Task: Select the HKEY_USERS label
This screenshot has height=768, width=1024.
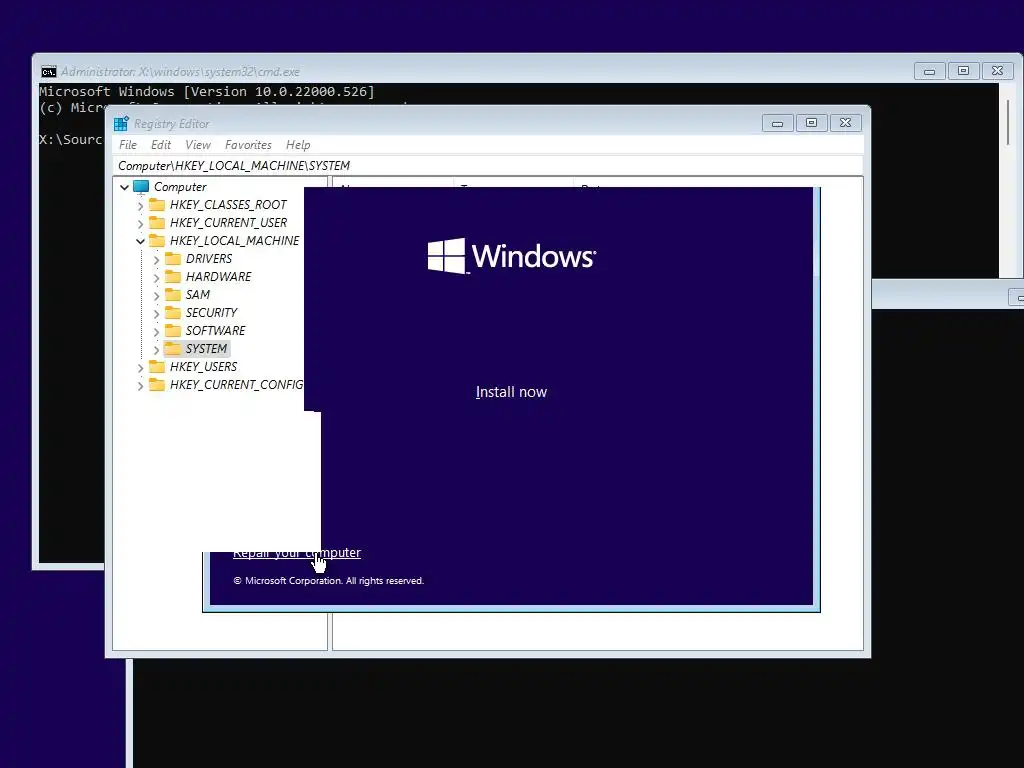Action: coord(203,366)
